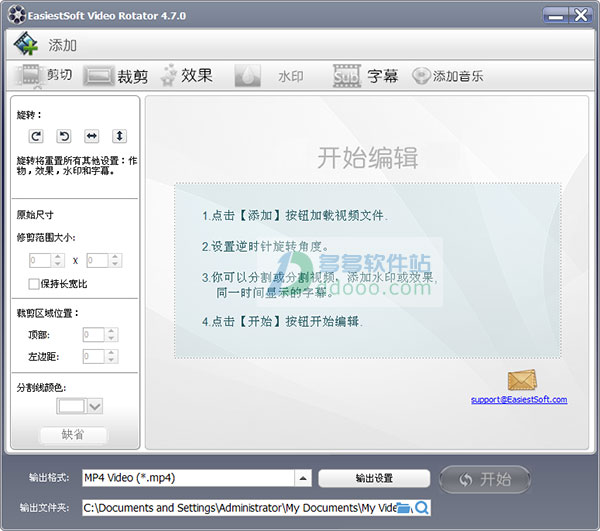
Task: Flip video horizontally icon
Action: click(x=92, y=136)
